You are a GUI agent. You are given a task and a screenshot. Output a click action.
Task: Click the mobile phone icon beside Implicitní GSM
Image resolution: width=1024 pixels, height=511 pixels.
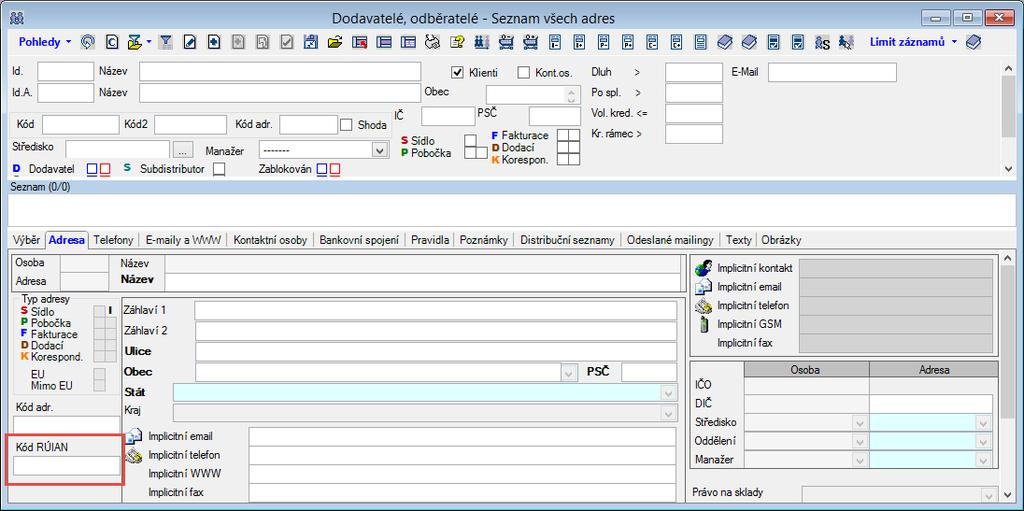coord(704,324)
